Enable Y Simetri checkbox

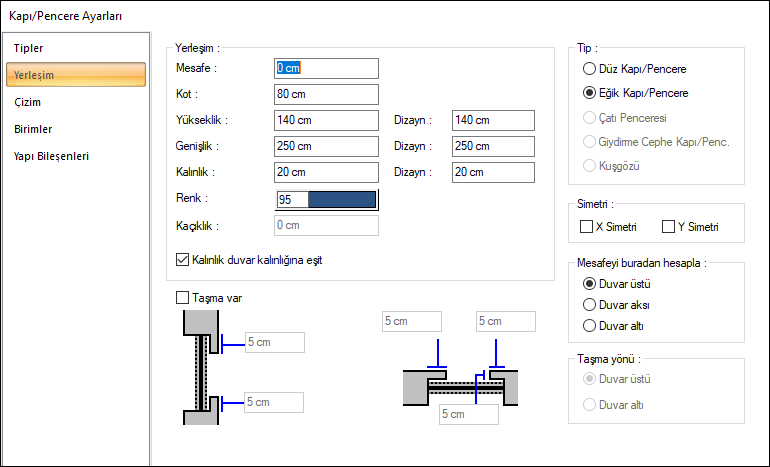point(669,227)
